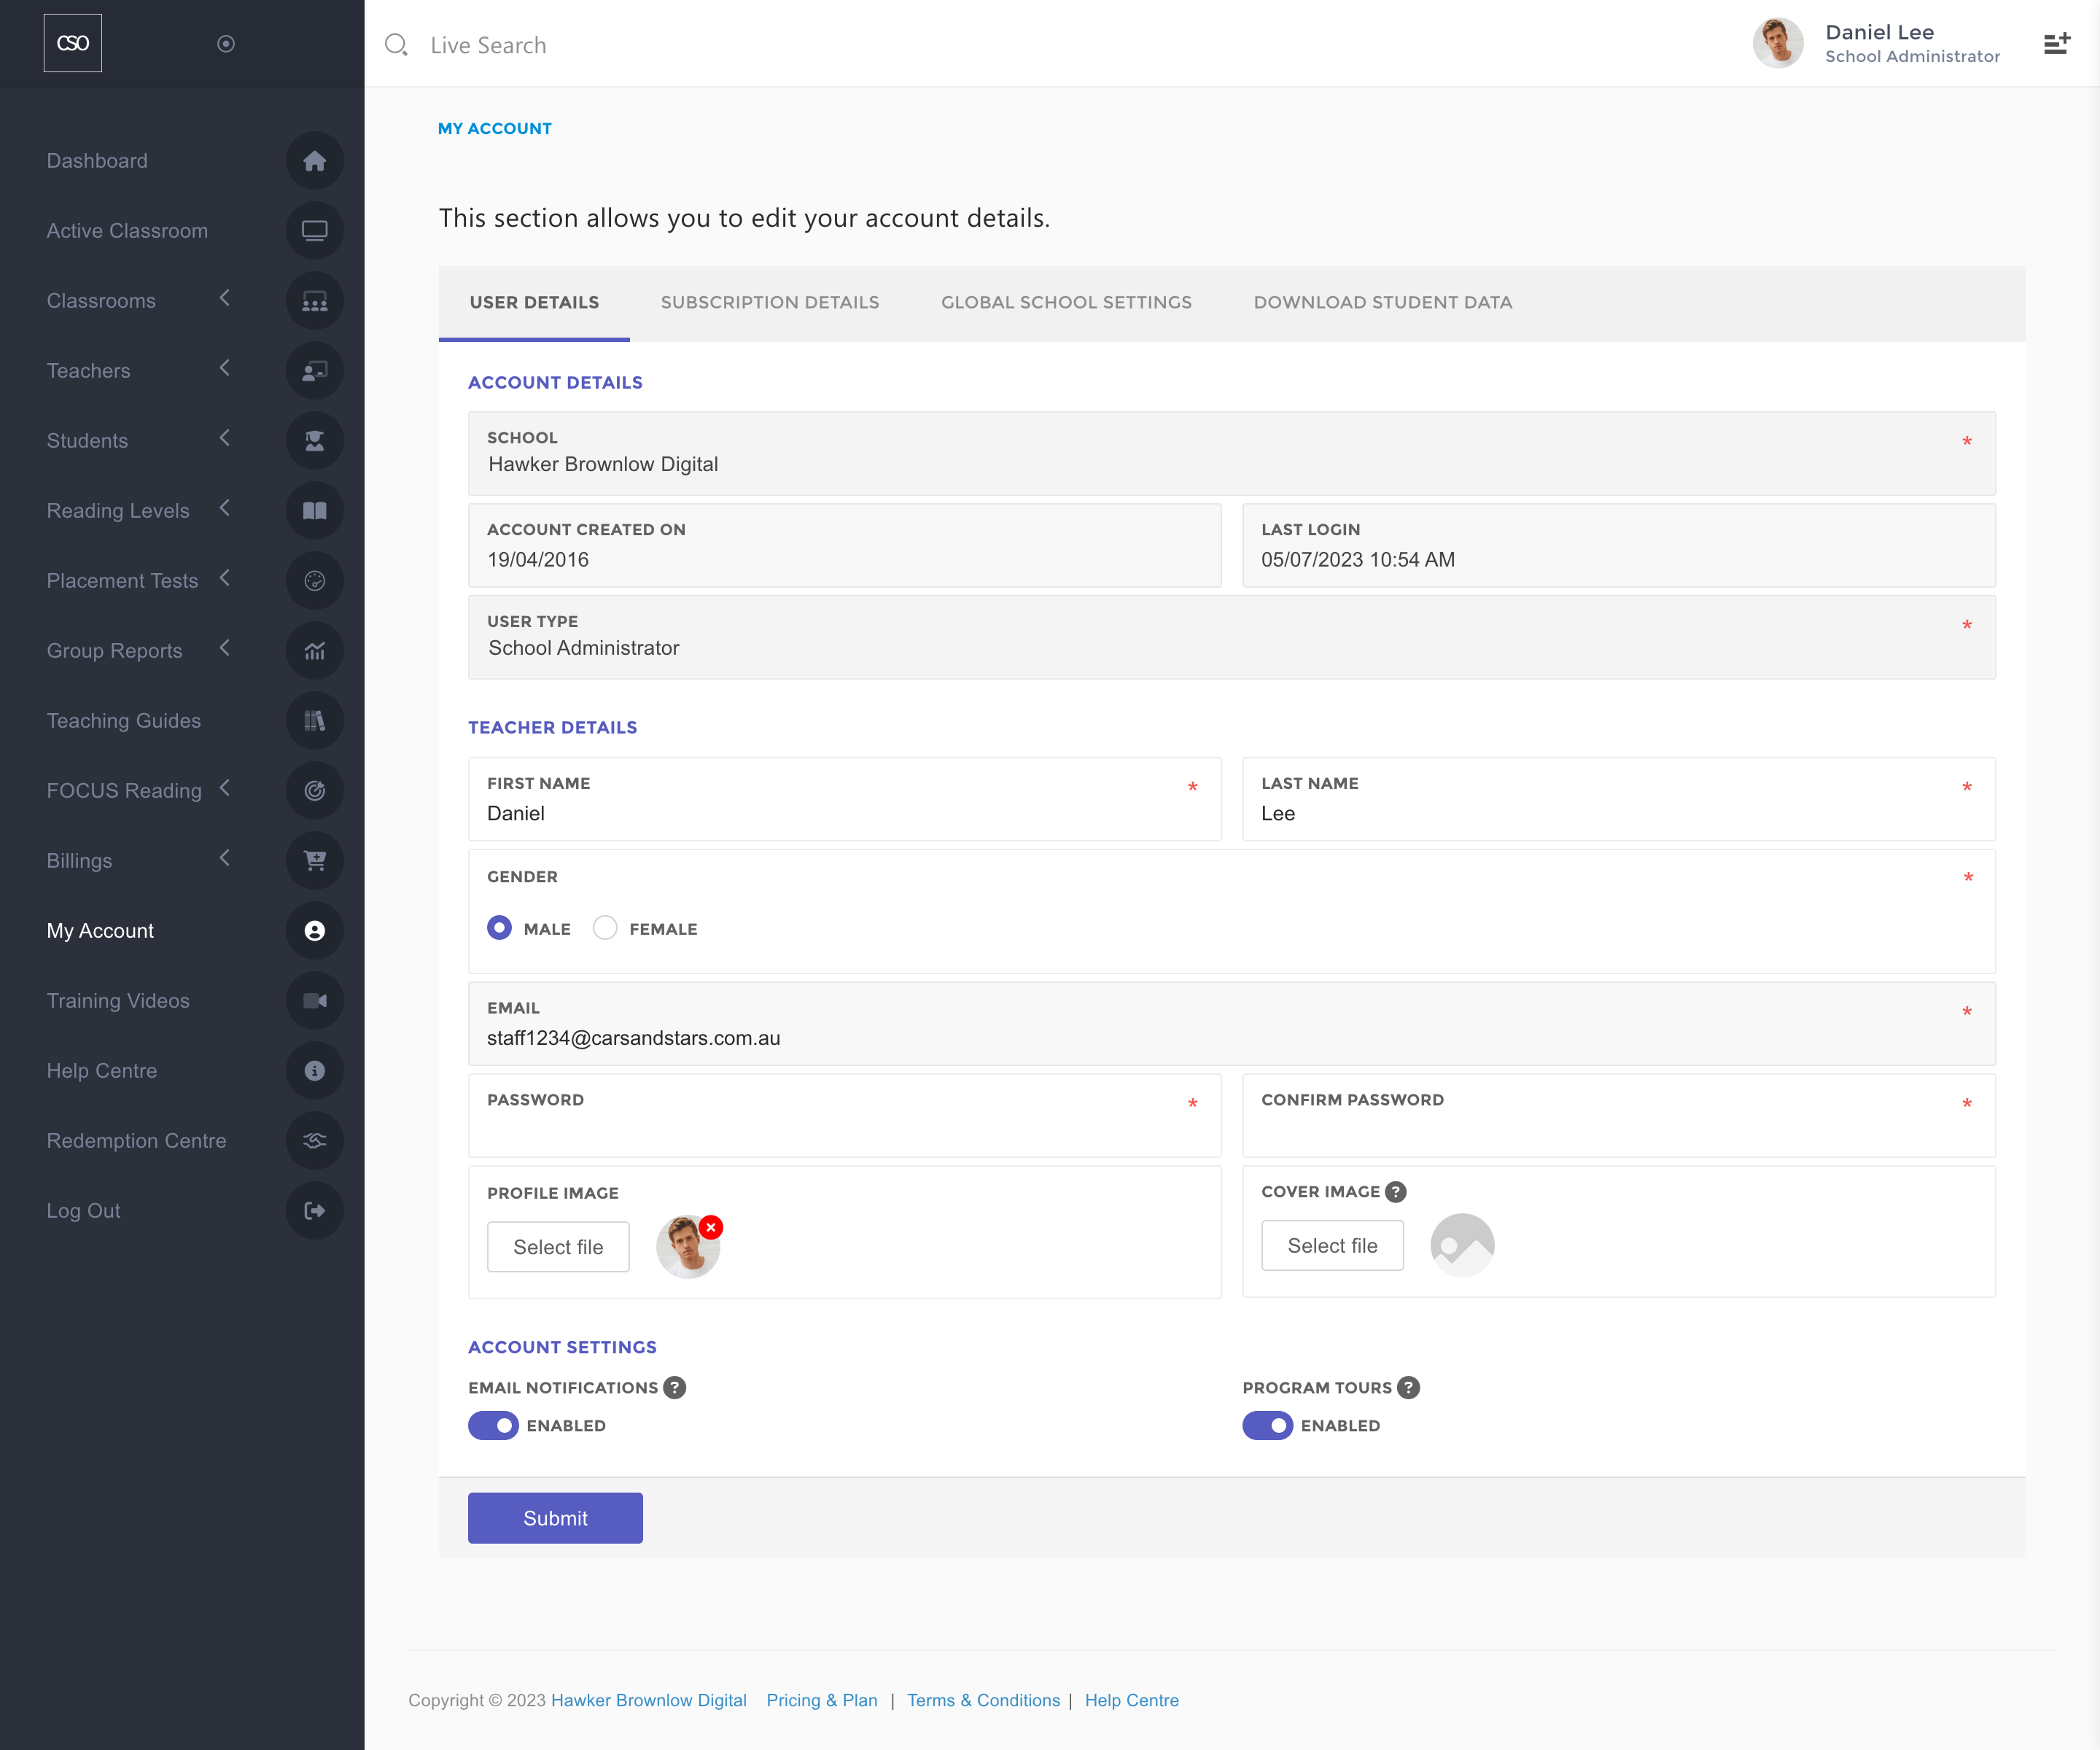Viewport: 2100px width, 1750px height.
Task: Click Cover Image help question mark
Action: pos(1396,1192)
